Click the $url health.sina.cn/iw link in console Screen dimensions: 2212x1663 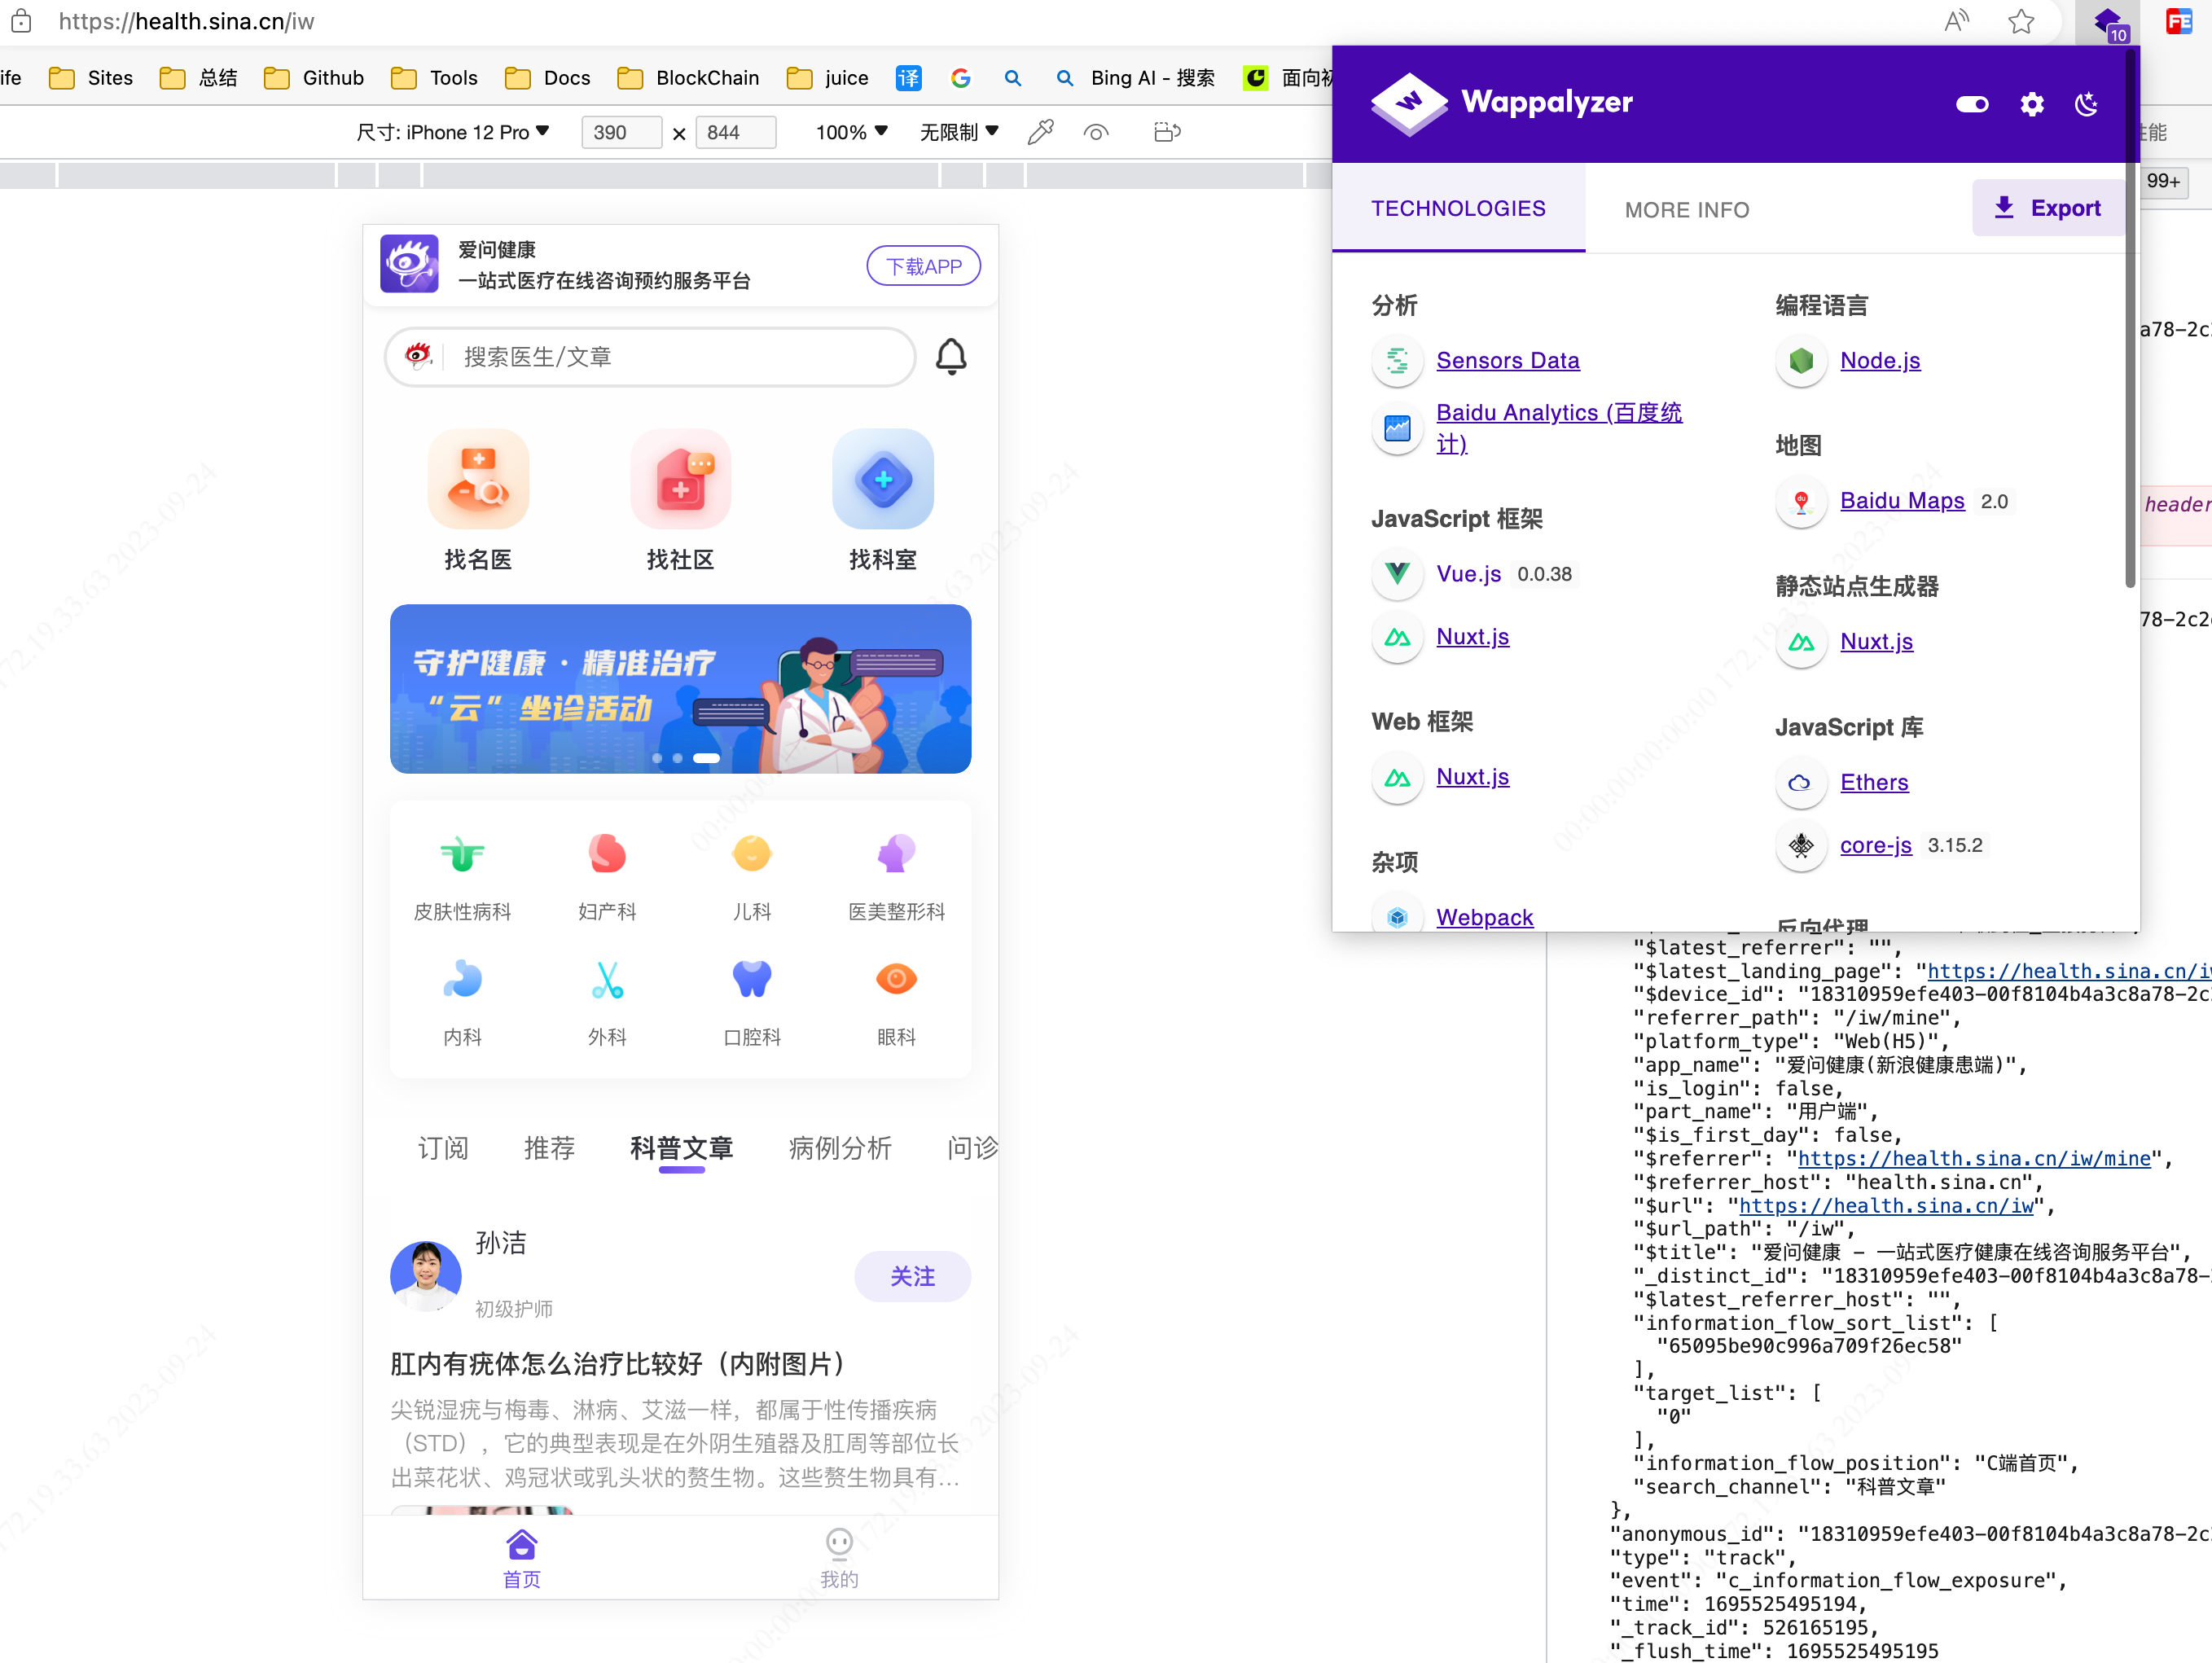pos(1886,1205)
